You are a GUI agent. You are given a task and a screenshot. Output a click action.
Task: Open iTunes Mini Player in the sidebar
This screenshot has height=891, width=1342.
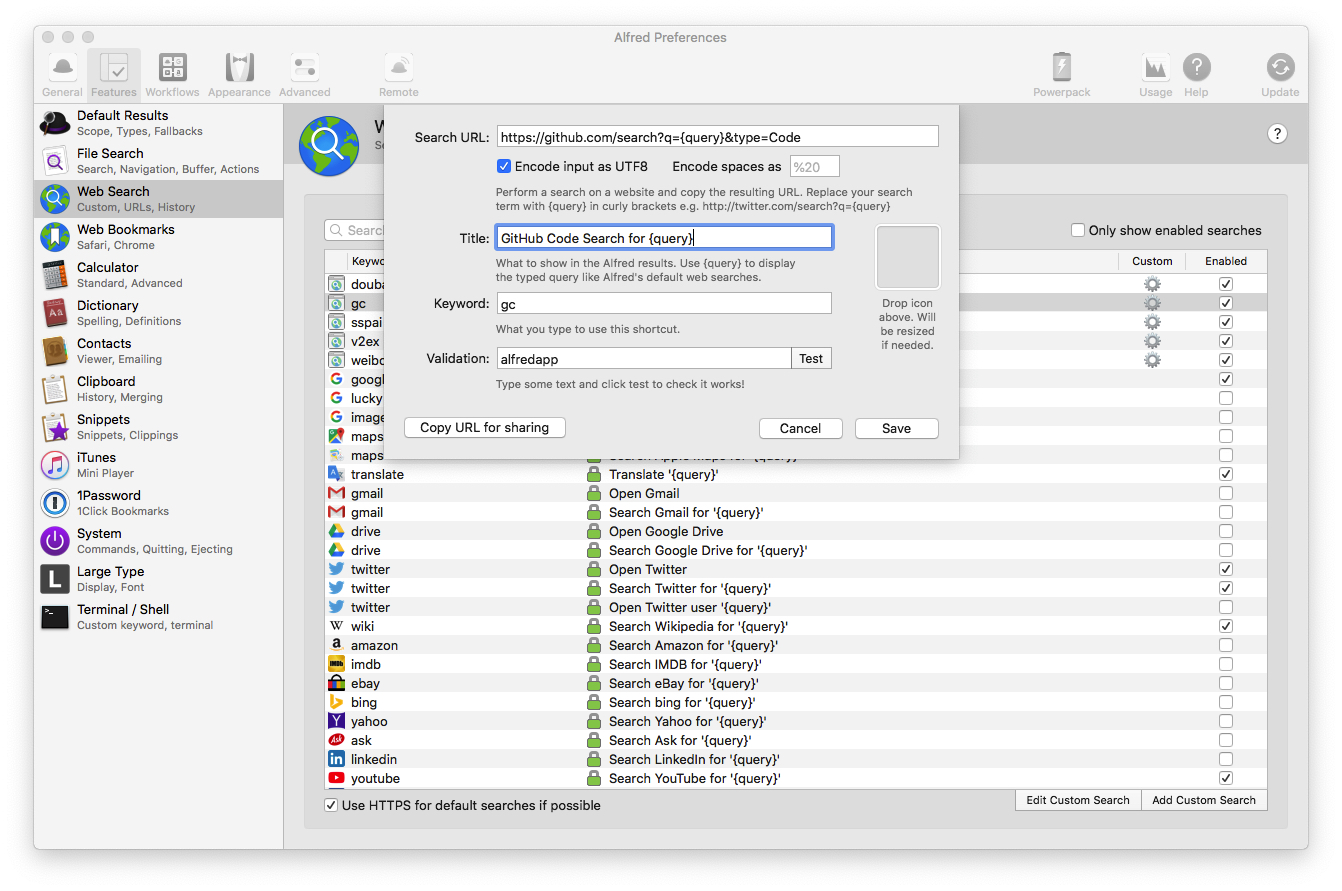coord(159,465)
